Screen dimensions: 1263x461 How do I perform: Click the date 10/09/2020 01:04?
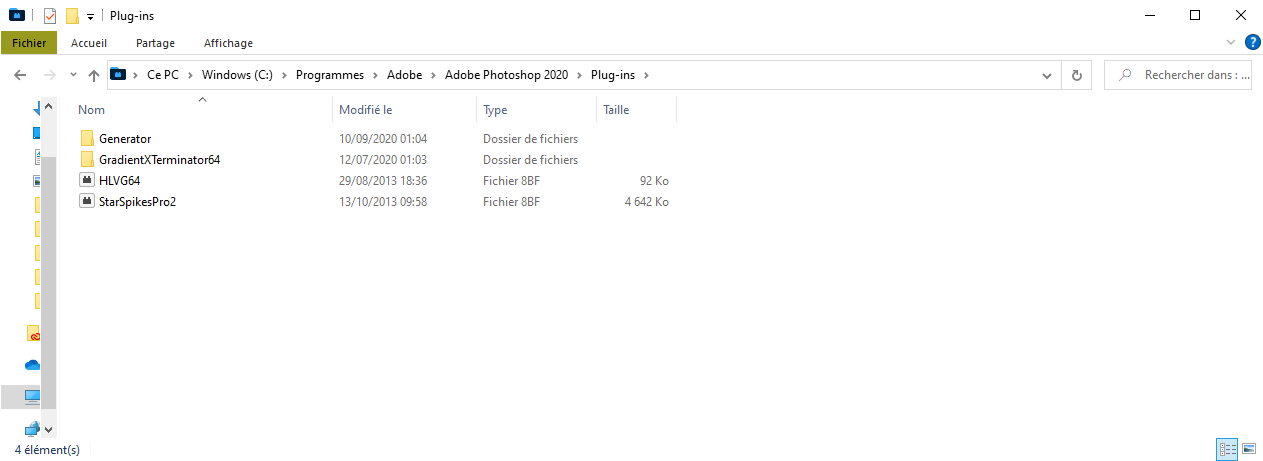[x=383, y=139]
